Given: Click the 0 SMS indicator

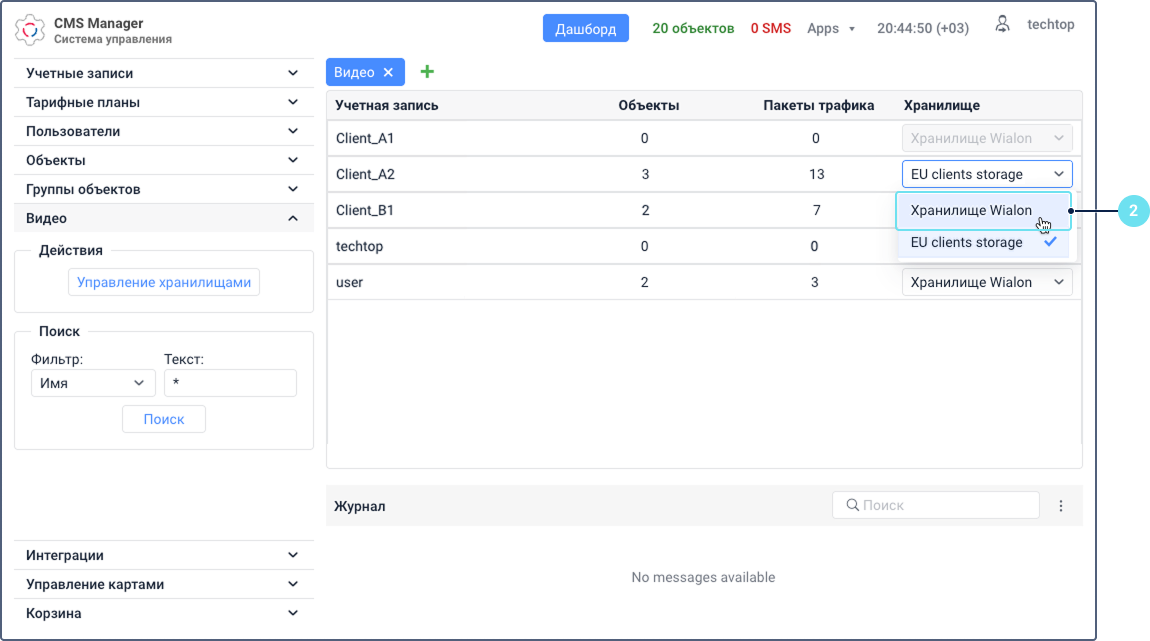Looking at the screenshot, I should [770, 28].
